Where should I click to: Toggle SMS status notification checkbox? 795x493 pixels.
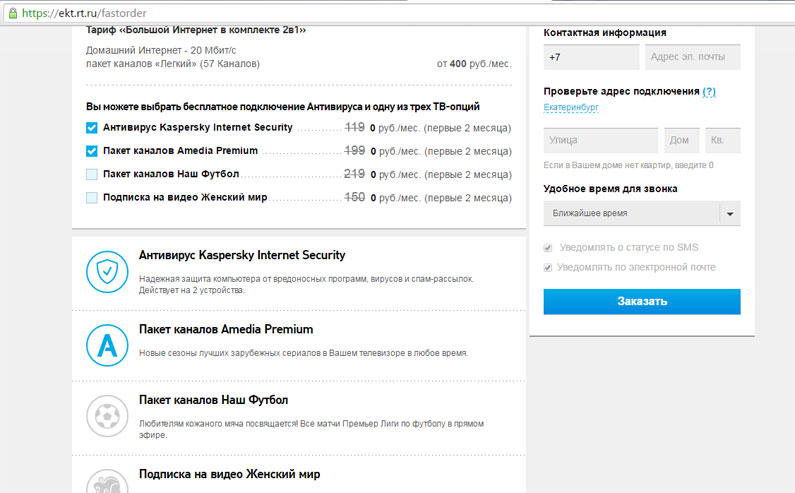548,248
